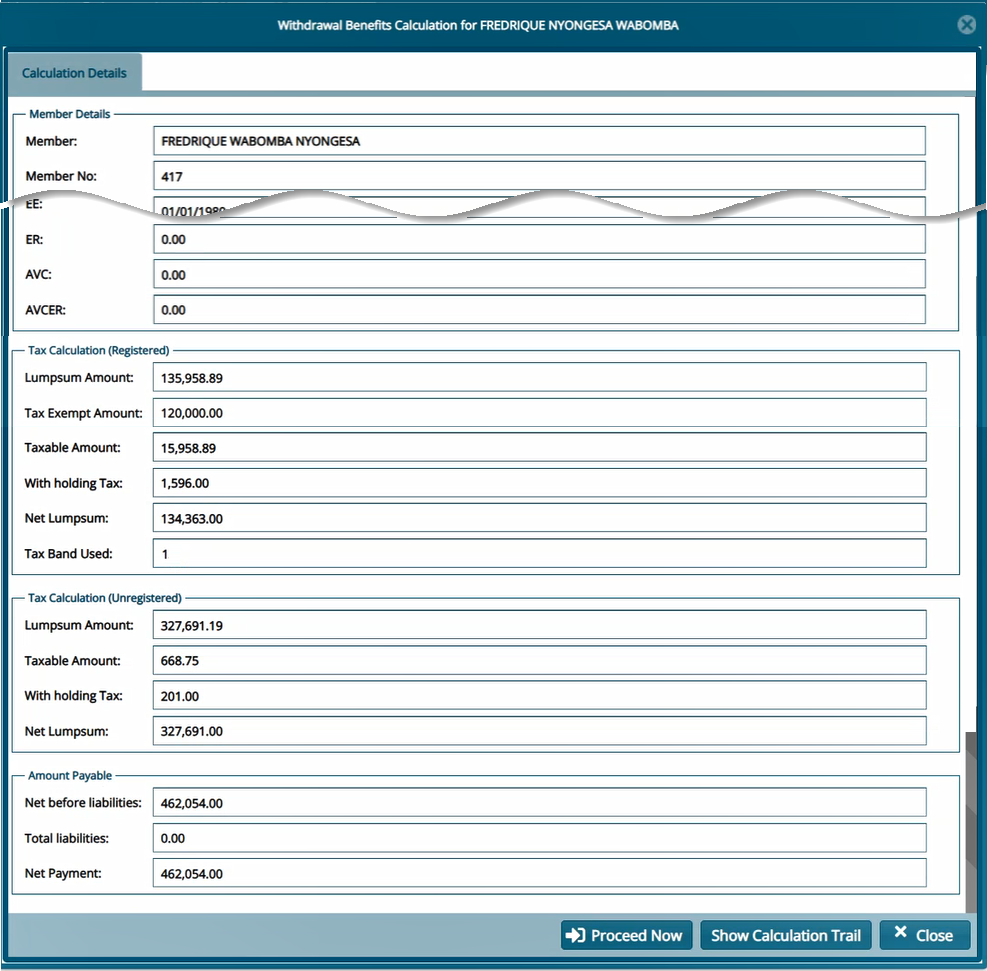The height and width of the screenshot is (971, 987).
Task: Click Registered With holding Tax 1,596.00 field
Action: 539,483
